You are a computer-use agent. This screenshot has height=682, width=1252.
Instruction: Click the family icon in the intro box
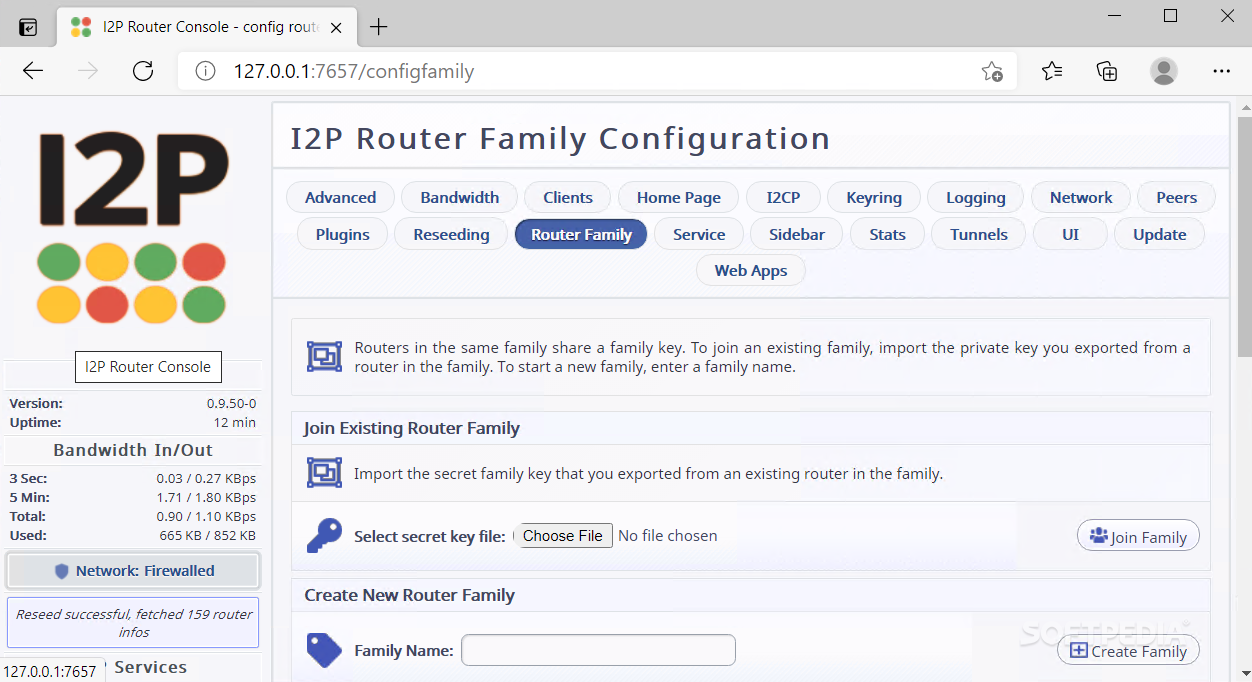pos(324,356)
